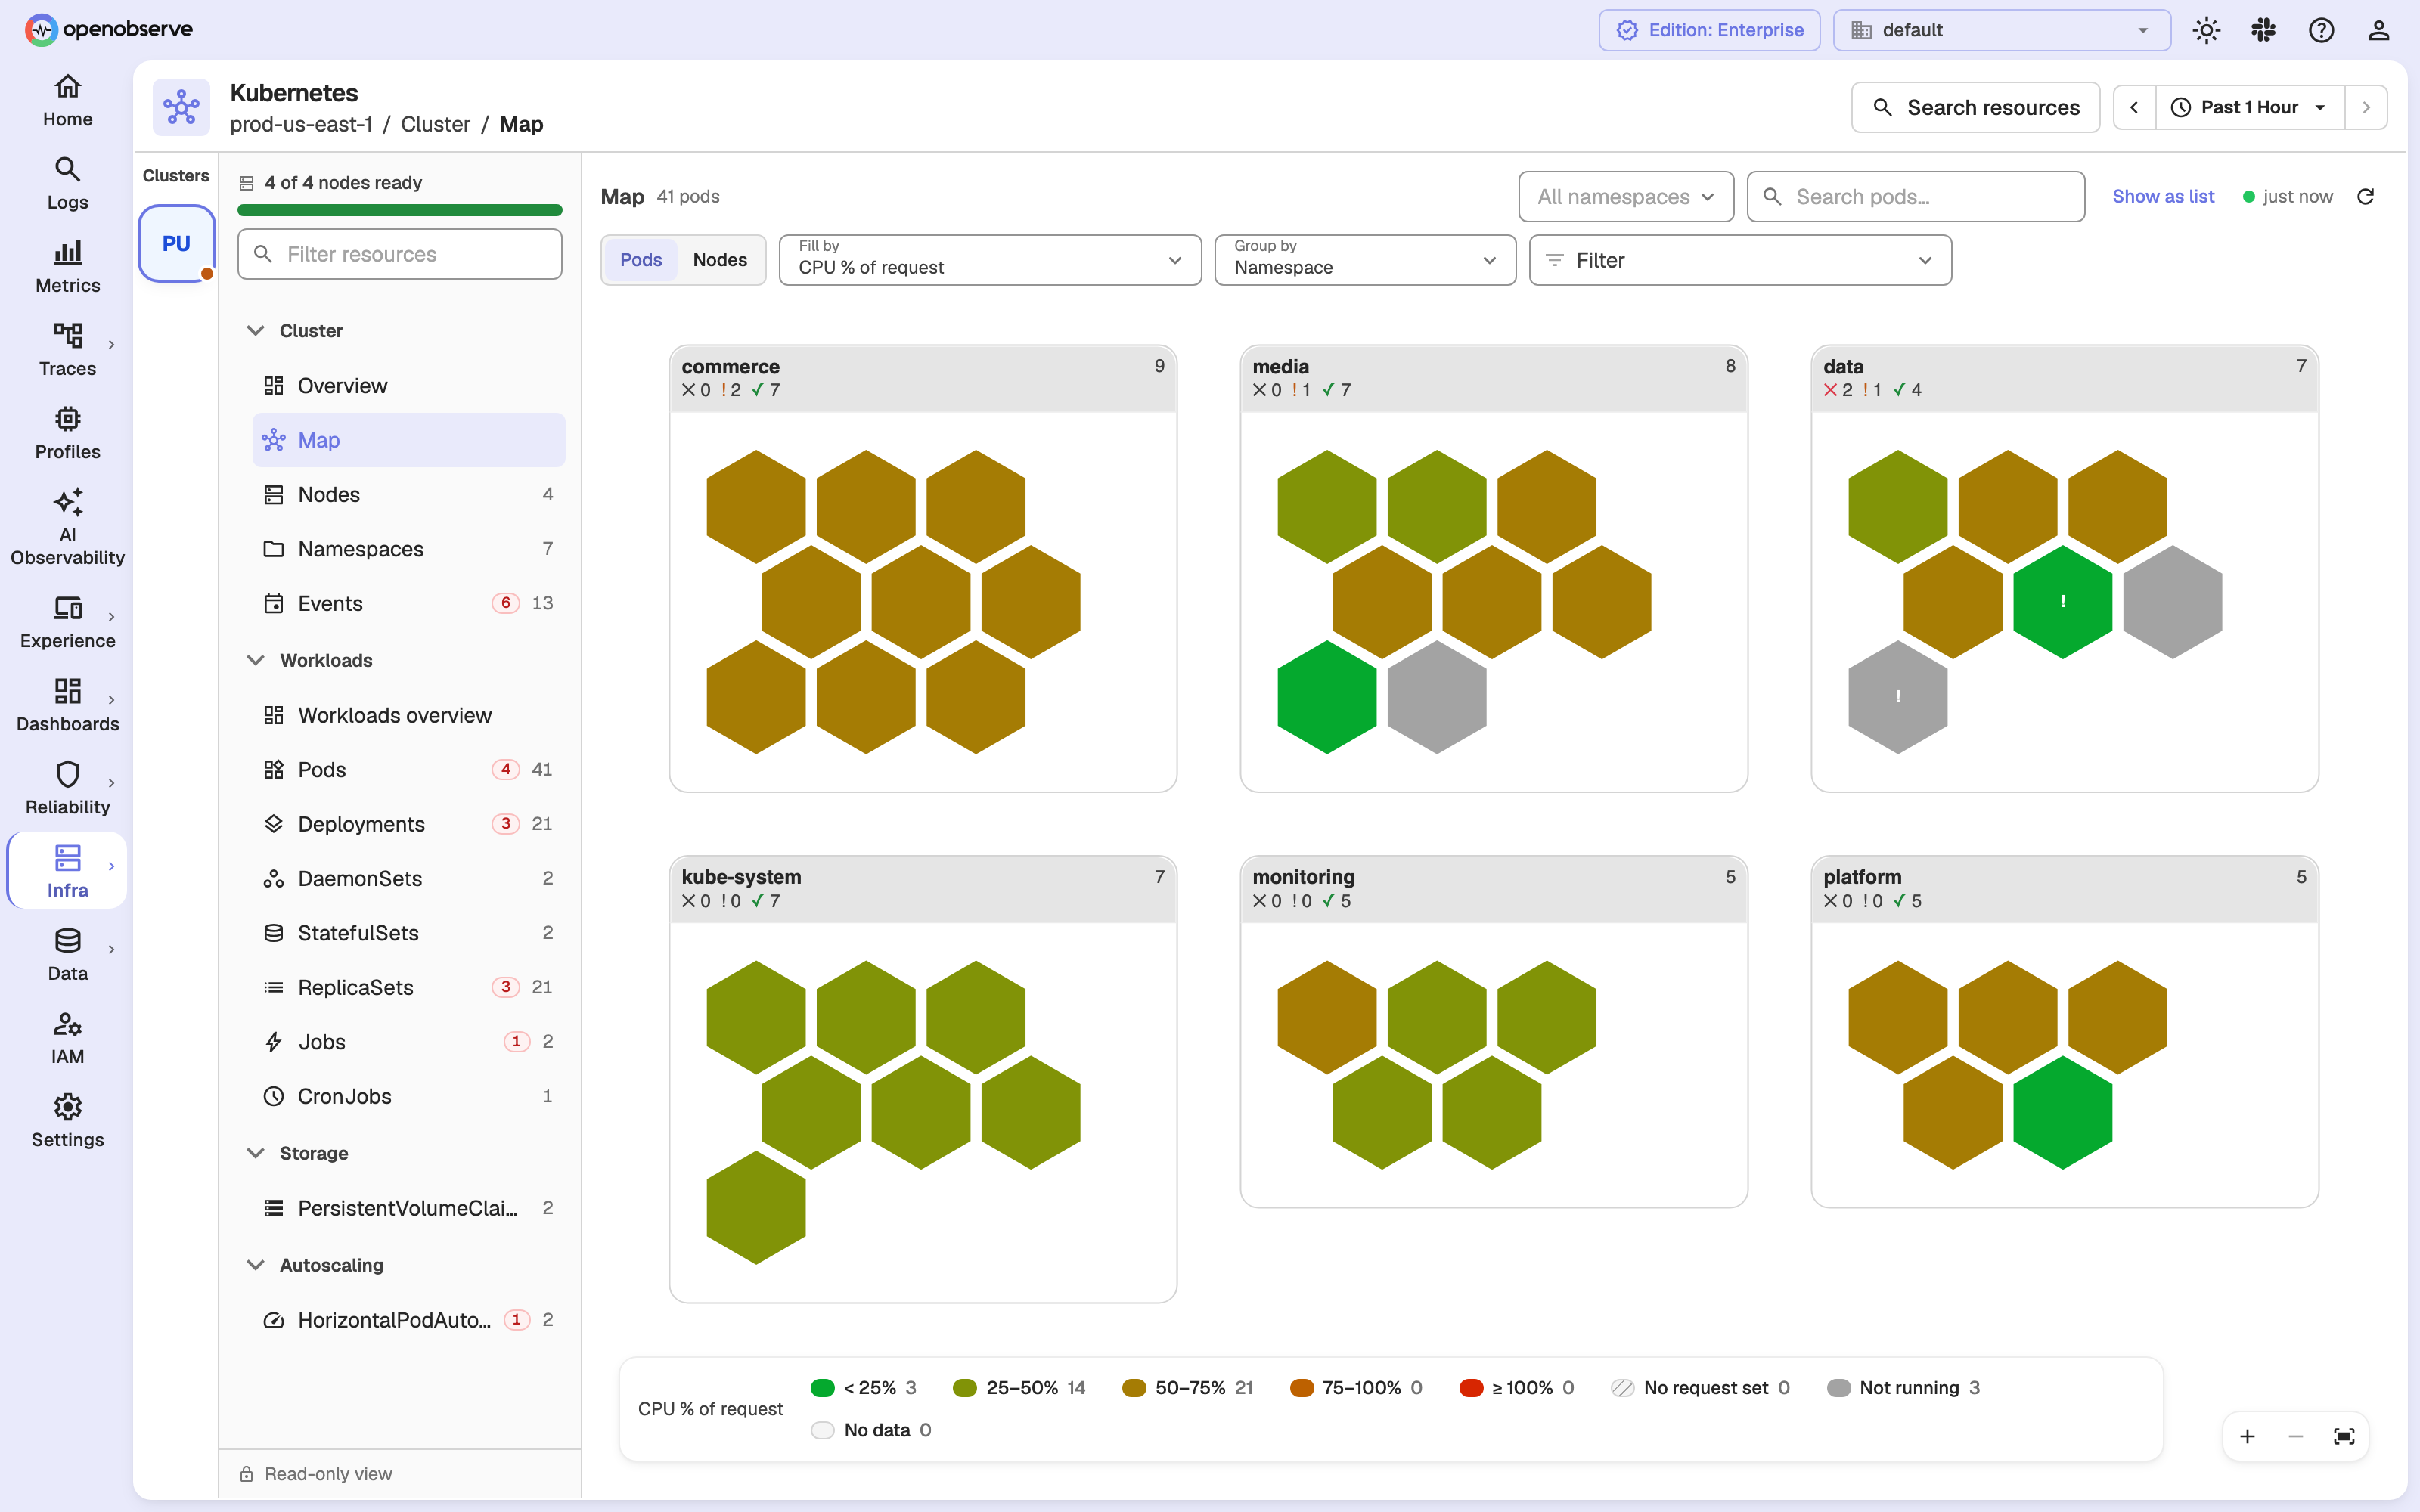Zoom in the map with plus icon
The image size is (2420, 1512).
tap(2247, 1437)
